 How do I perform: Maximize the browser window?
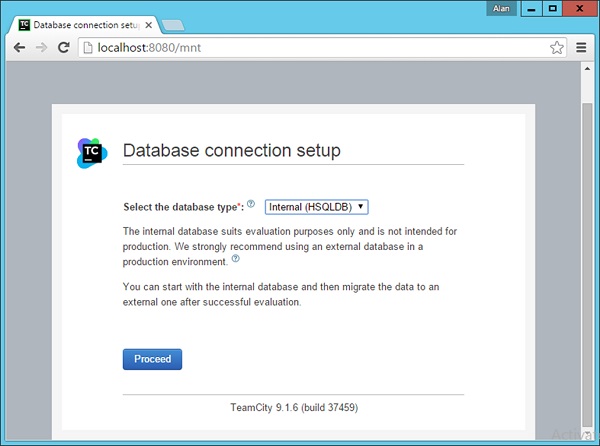coord(552,8)
